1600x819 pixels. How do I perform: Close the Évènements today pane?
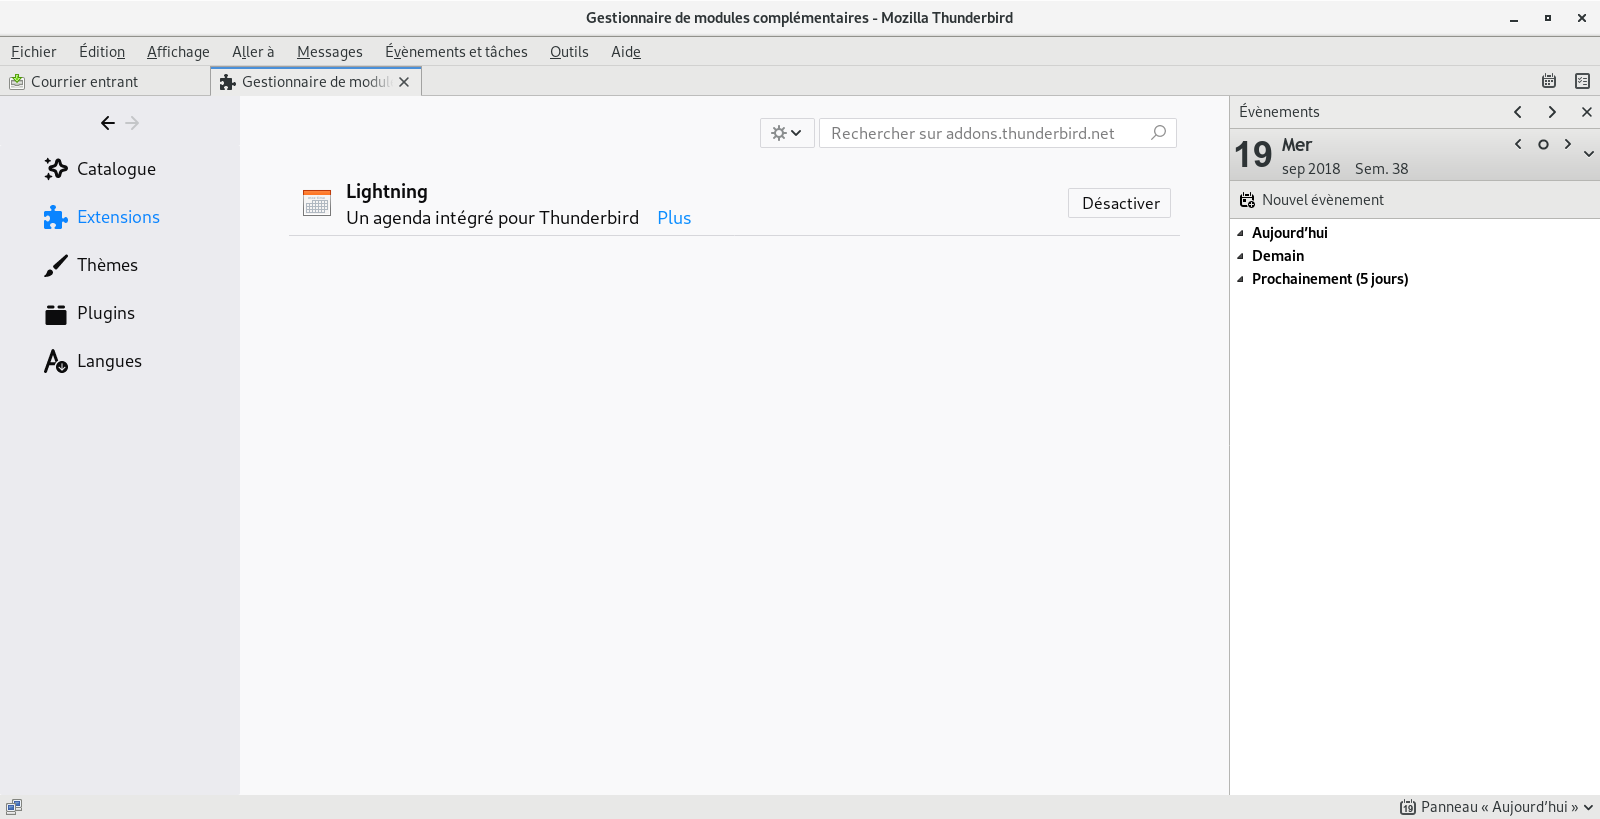click(1586, 112)
